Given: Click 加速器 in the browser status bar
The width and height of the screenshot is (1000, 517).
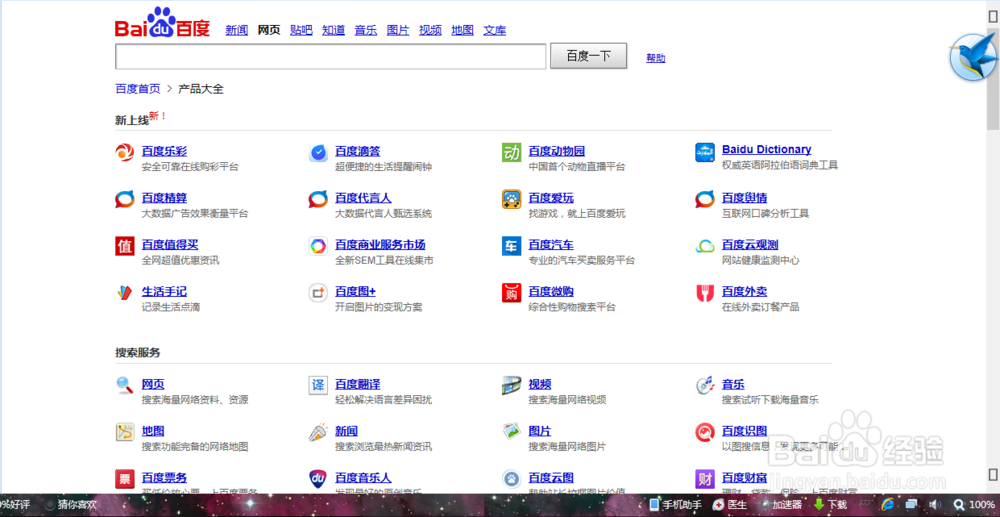Looking at the screenshot, I should [781, 505].
